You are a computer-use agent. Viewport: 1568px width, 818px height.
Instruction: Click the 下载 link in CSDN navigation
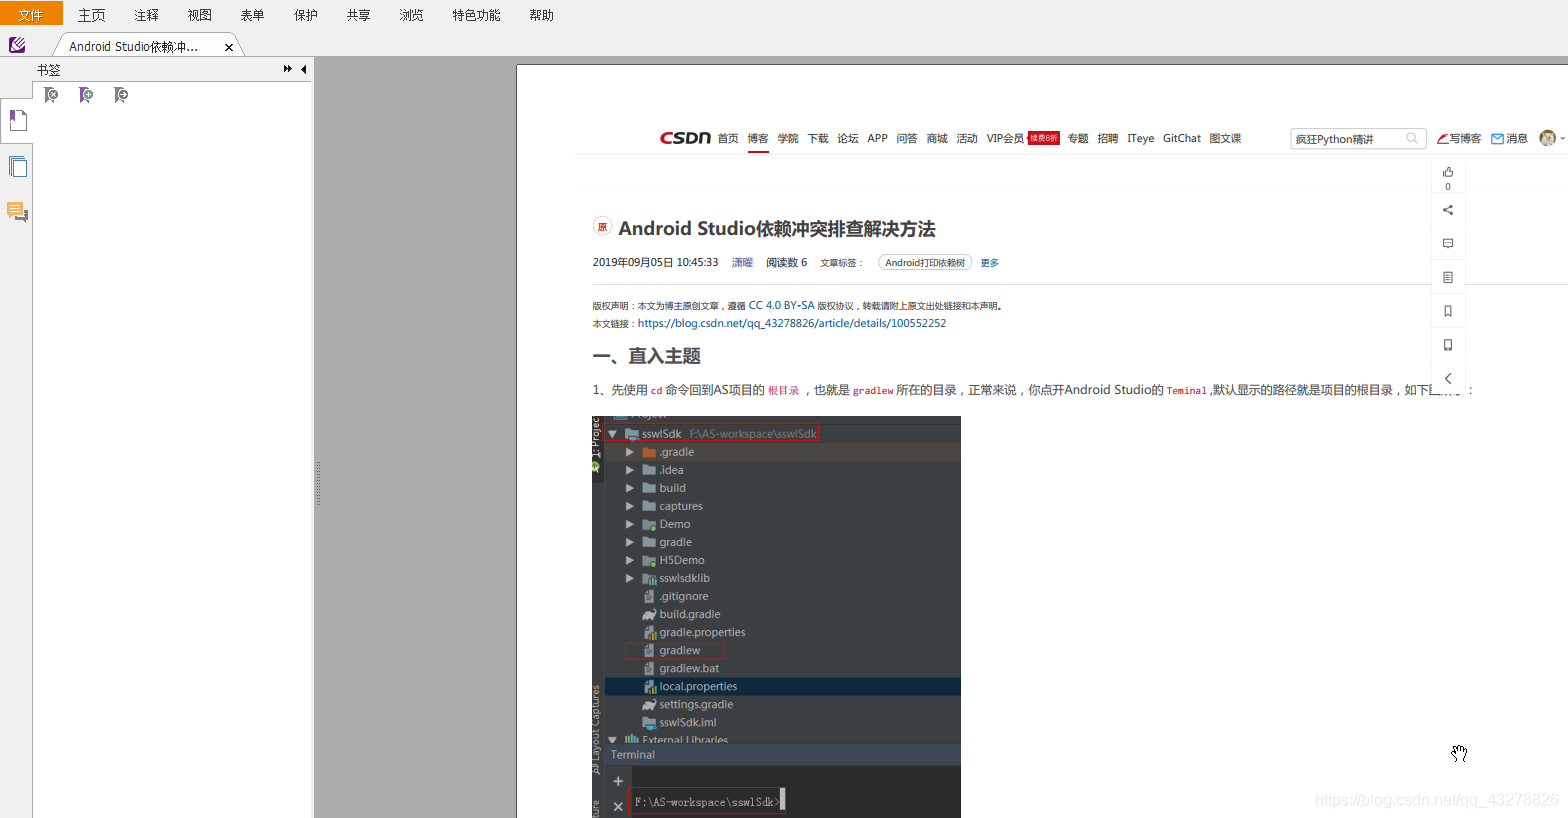(818, 139)
